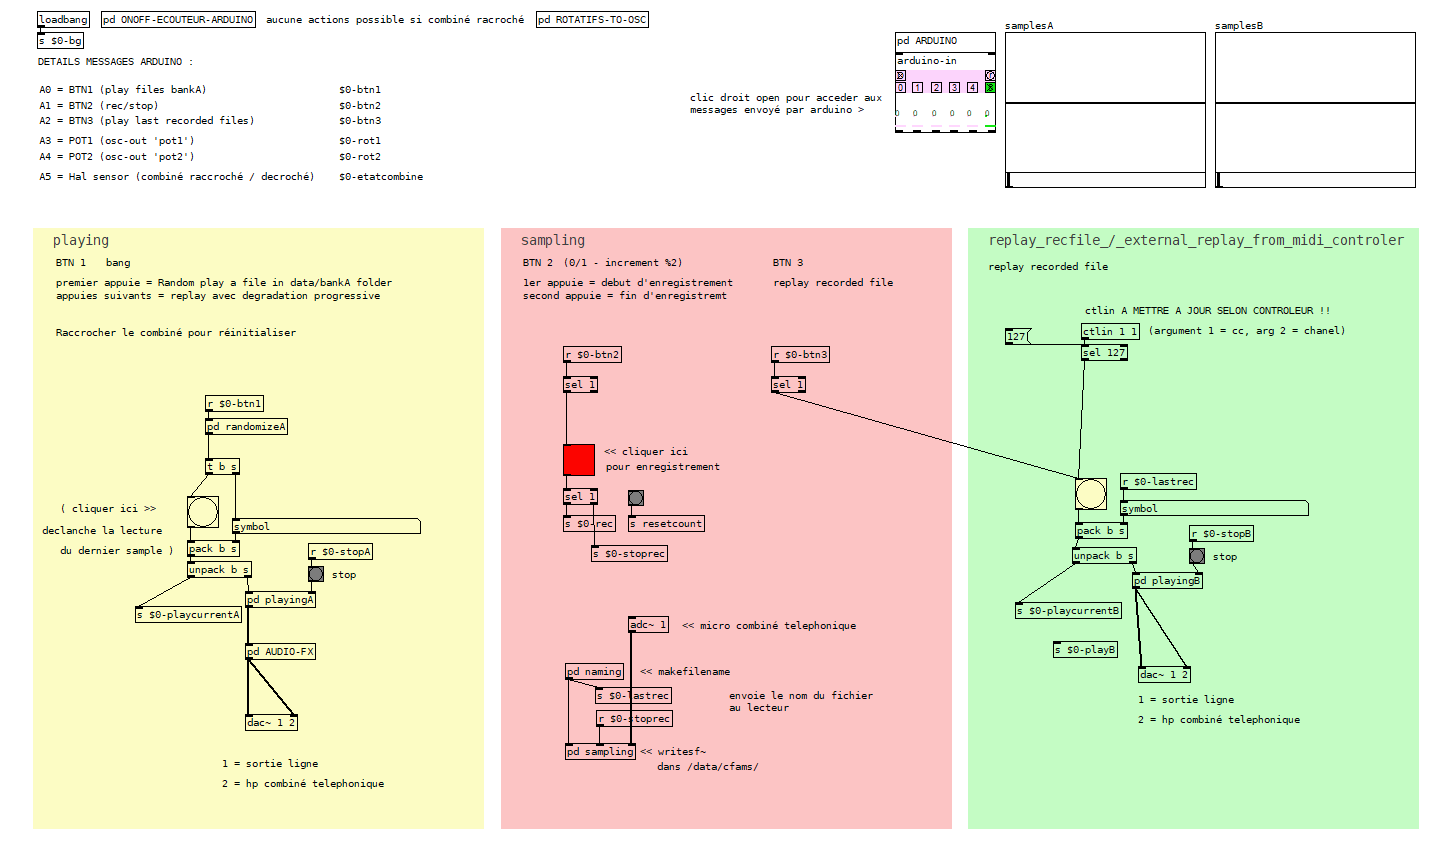Click the grey stop bang under r $0-stopA
This screenshot has height=848, width=1441.
click(316, 574)
